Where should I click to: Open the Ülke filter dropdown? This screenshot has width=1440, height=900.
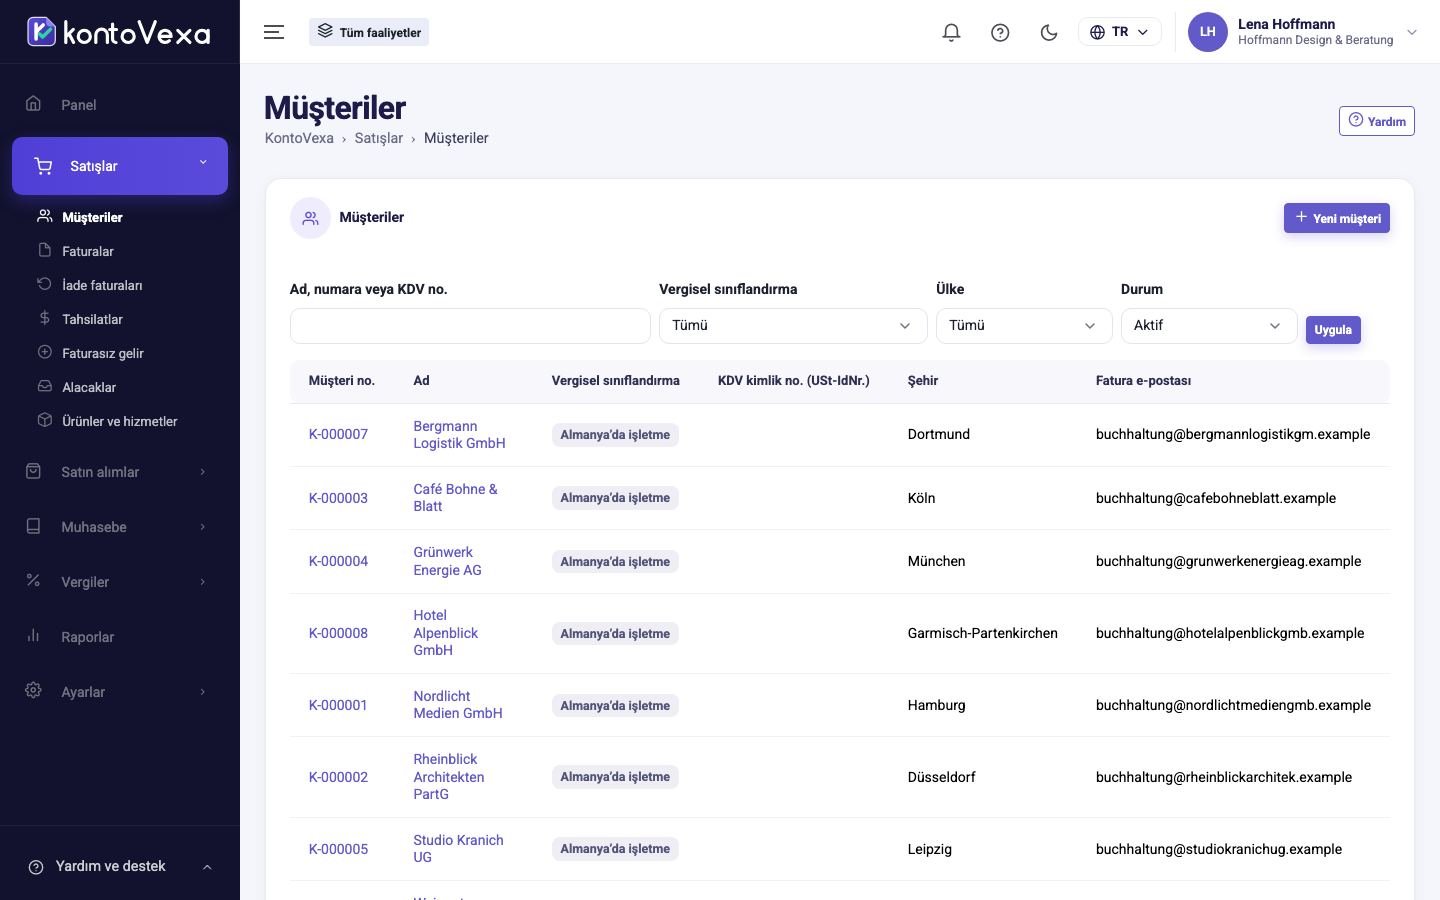coord(1023,325)
